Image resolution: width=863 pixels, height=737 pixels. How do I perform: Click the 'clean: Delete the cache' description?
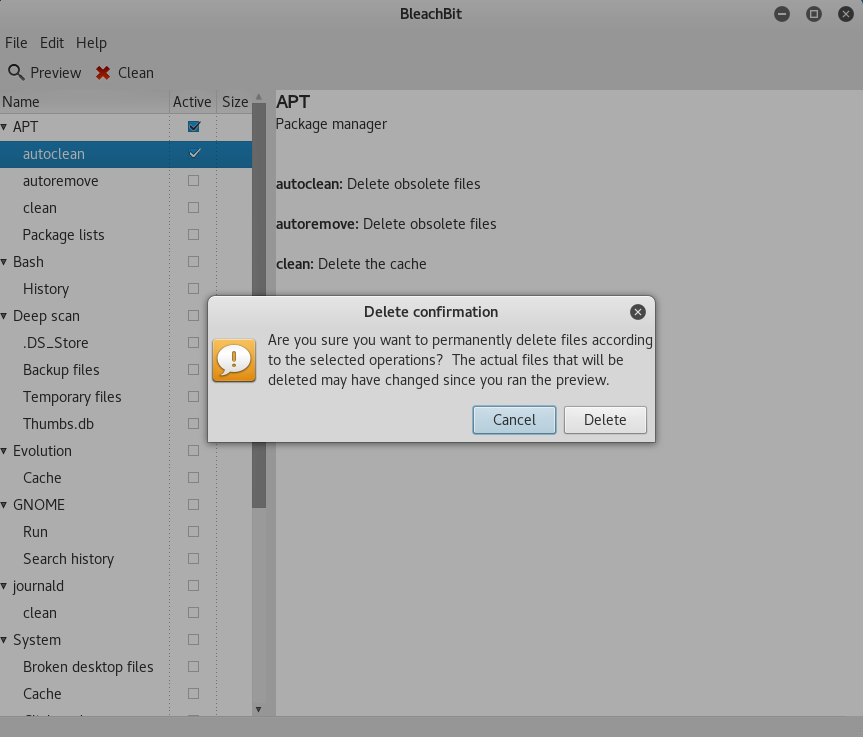click(351, 264)
